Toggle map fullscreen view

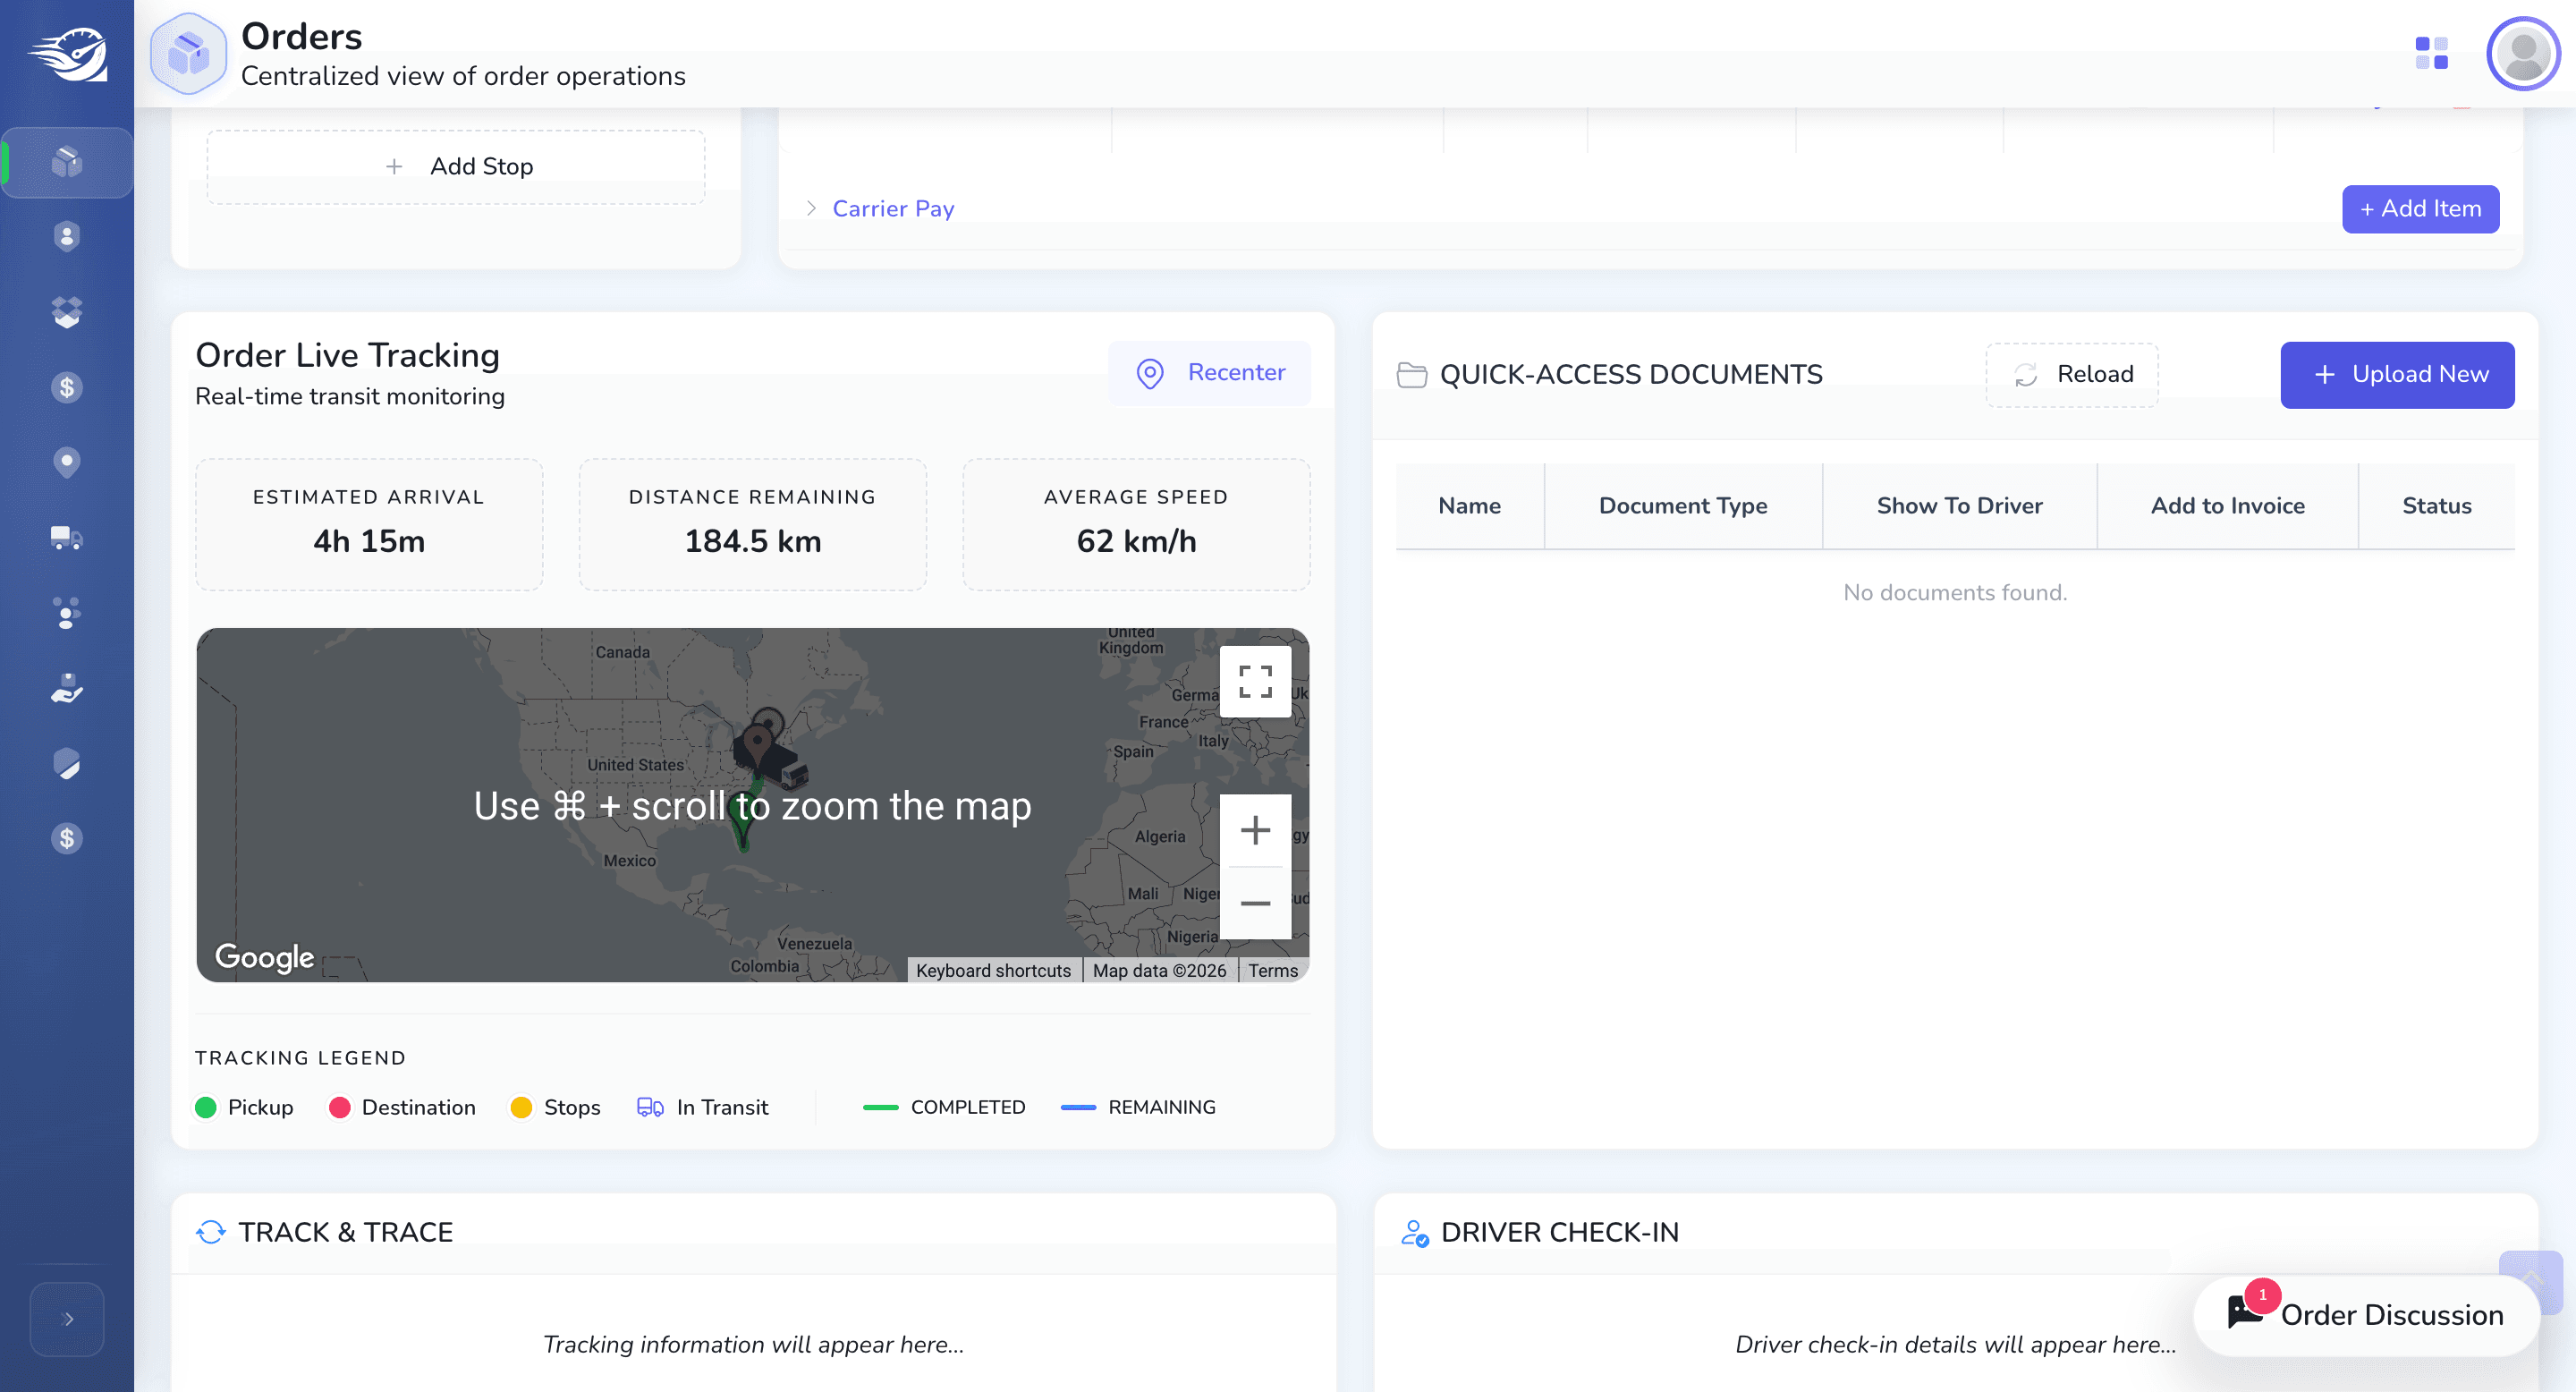[1255, 682]
